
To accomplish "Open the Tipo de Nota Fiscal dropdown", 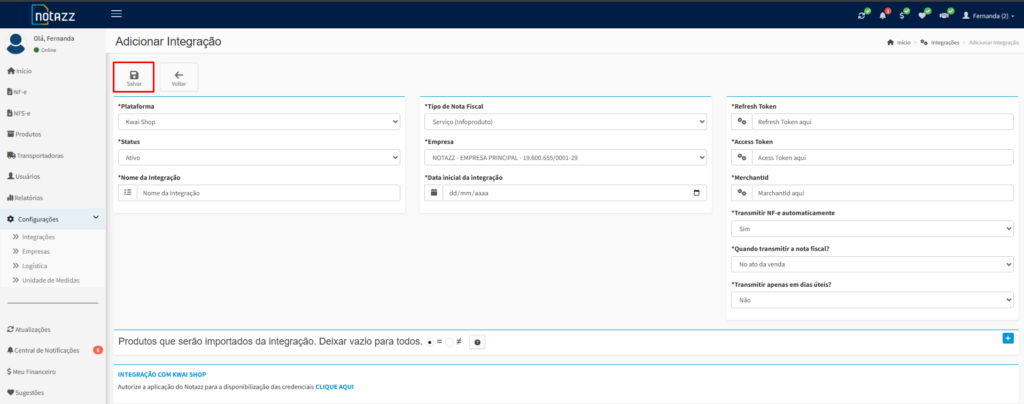I will [x=565, y=122].
